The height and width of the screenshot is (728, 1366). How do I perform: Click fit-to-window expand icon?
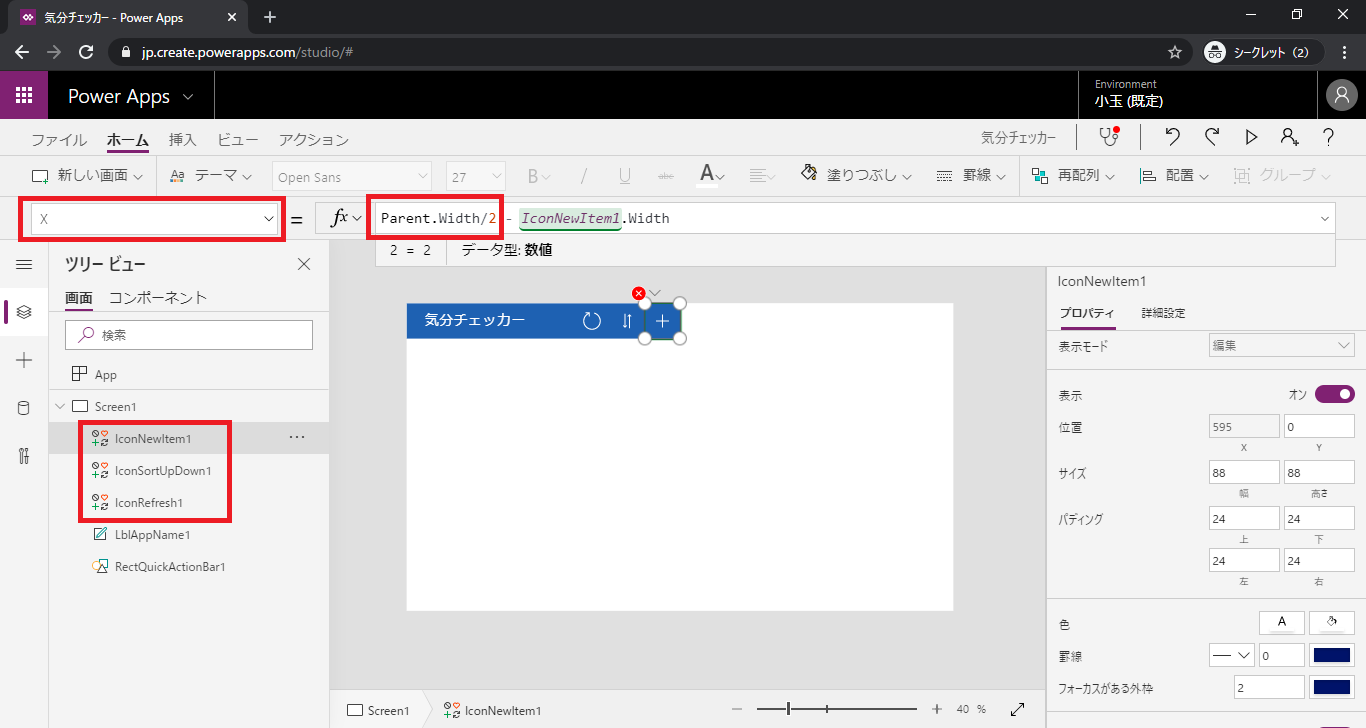coord(1017,709)
